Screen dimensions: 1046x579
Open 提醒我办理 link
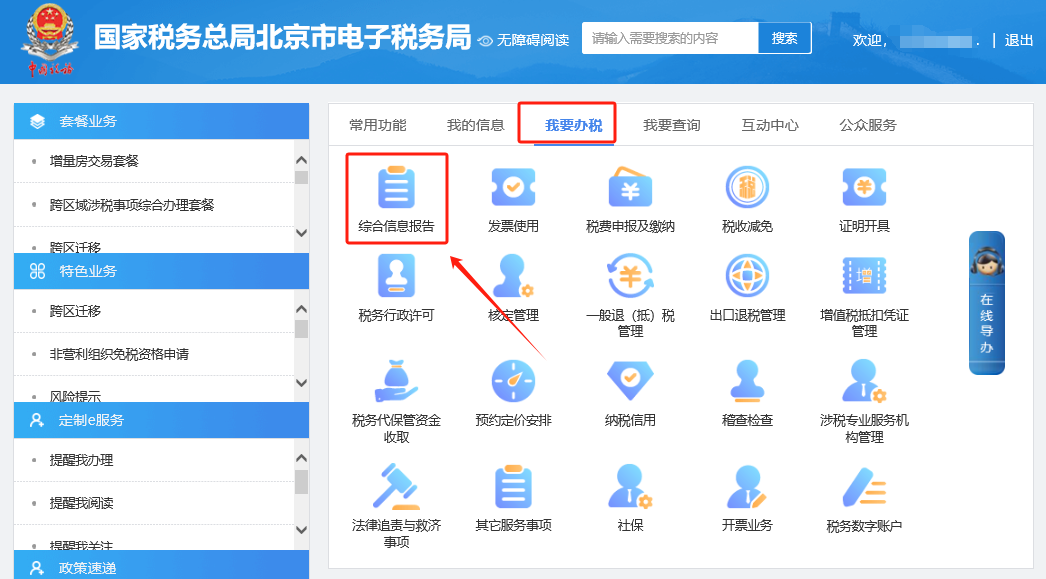click(81, 460)
